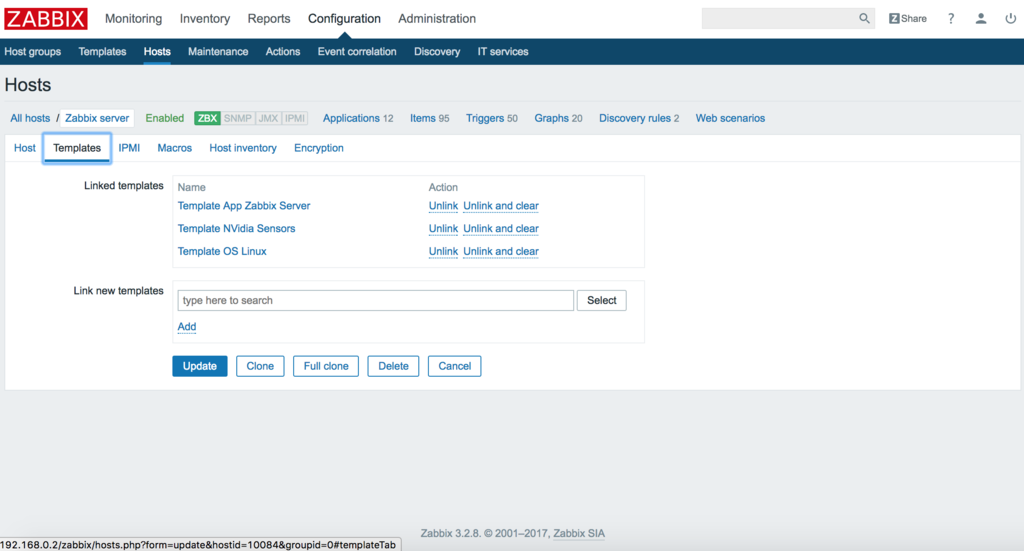1024x551 pixels.
Task: Switch to the Host tab
Action: pyautogui.click(x=25, y=148)
